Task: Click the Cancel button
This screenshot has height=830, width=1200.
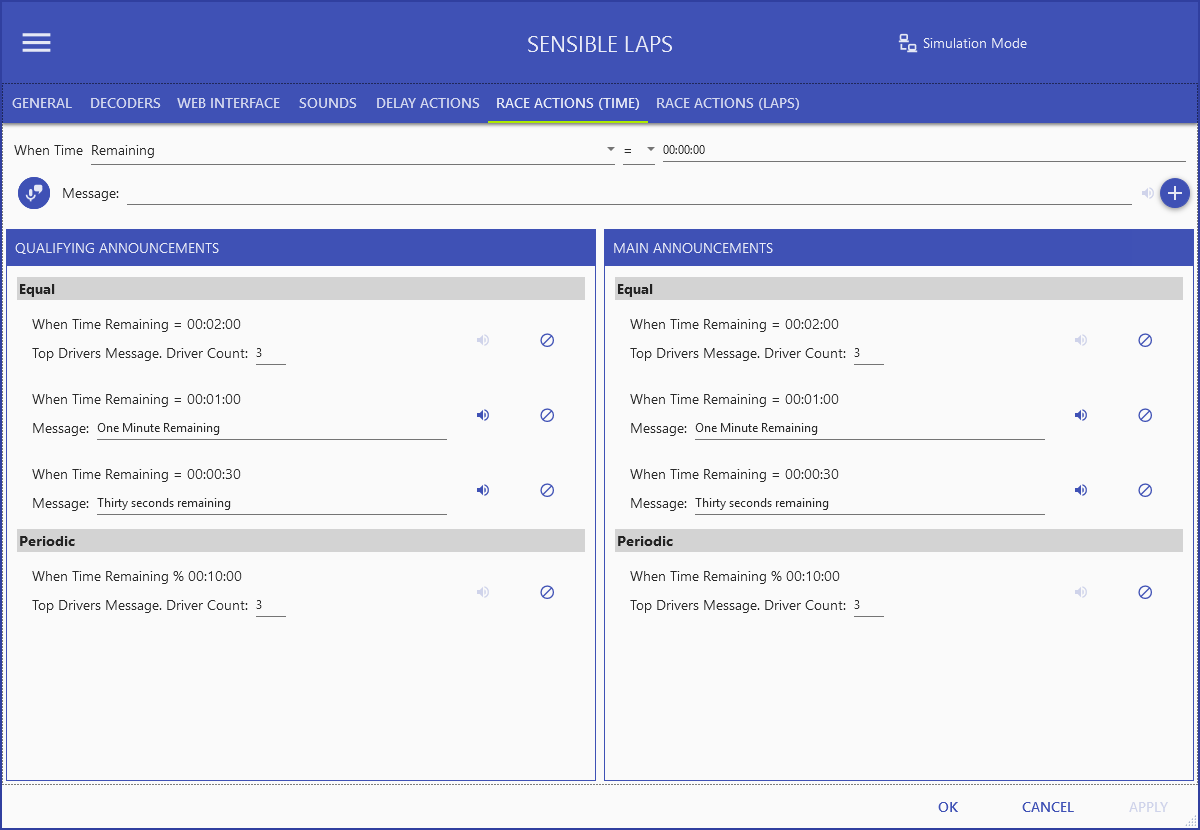Action: click(x=1048, y=807)
